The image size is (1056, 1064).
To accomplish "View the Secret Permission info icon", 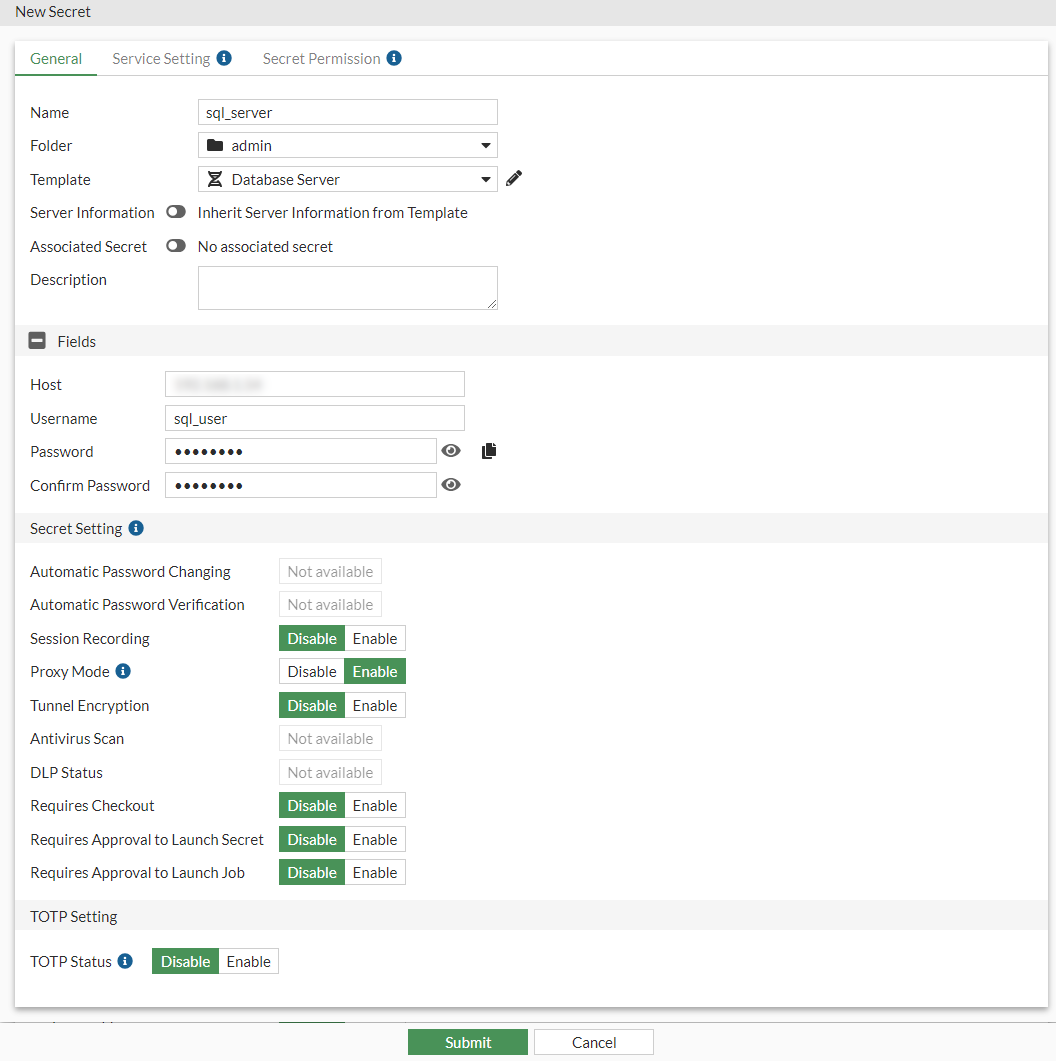I will click(394, 58).
